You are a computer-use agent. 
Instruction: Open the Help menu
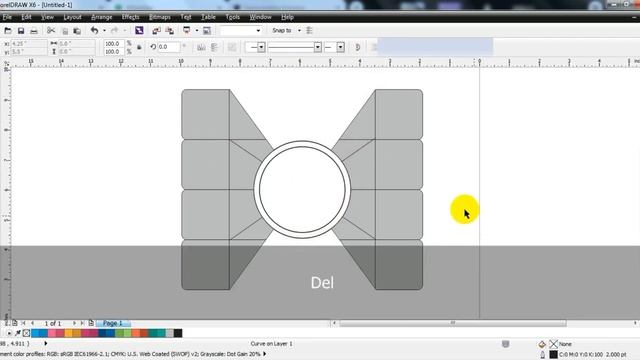(287, 17)
